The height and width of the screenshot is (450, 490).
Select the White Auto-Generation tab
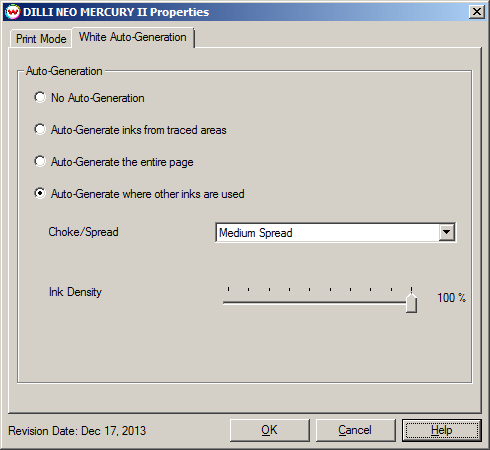click(x=133, y=37)
